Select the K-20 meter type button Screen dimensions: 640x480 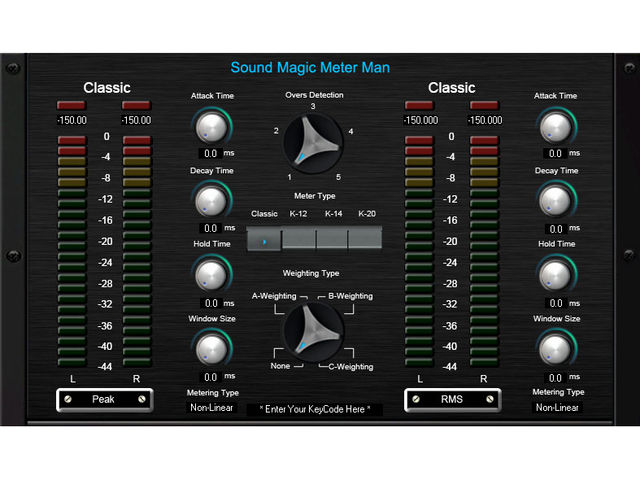(365, 238)
